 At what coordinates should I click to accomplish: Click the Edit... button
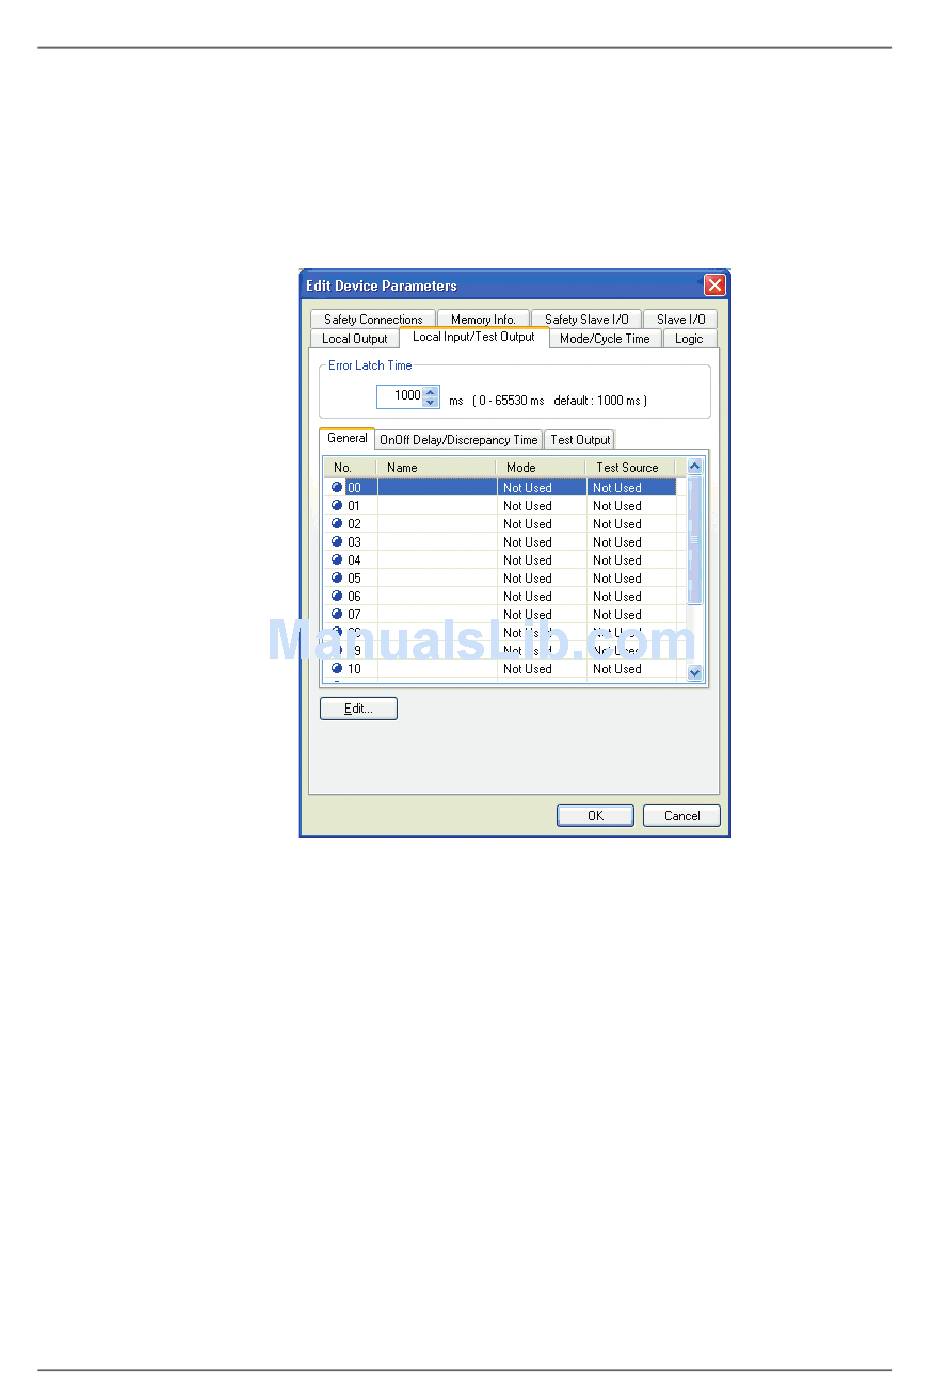click(358, 709)
